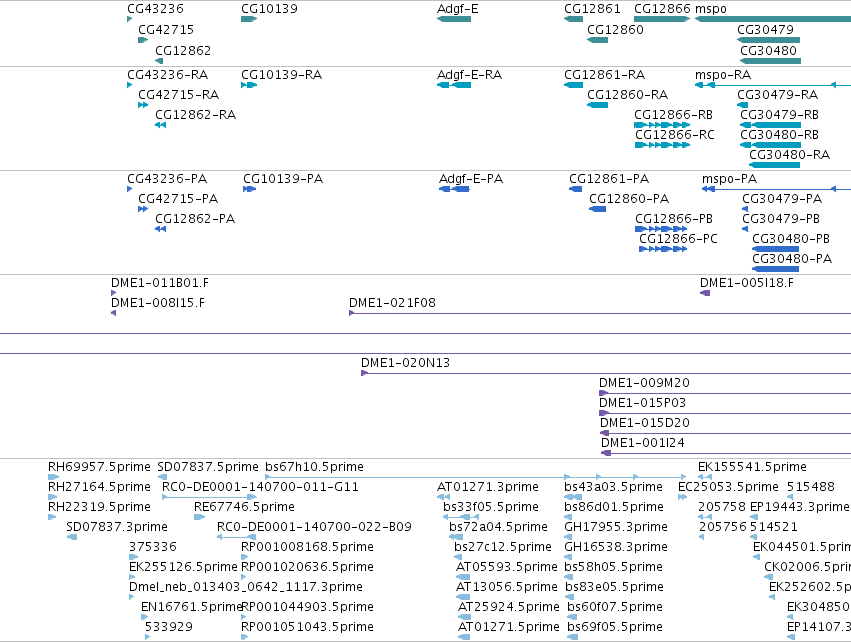Click the CG12861 gene label
Image resolution: width=851 pixels, height=642 pixels.
coord(592,9)
